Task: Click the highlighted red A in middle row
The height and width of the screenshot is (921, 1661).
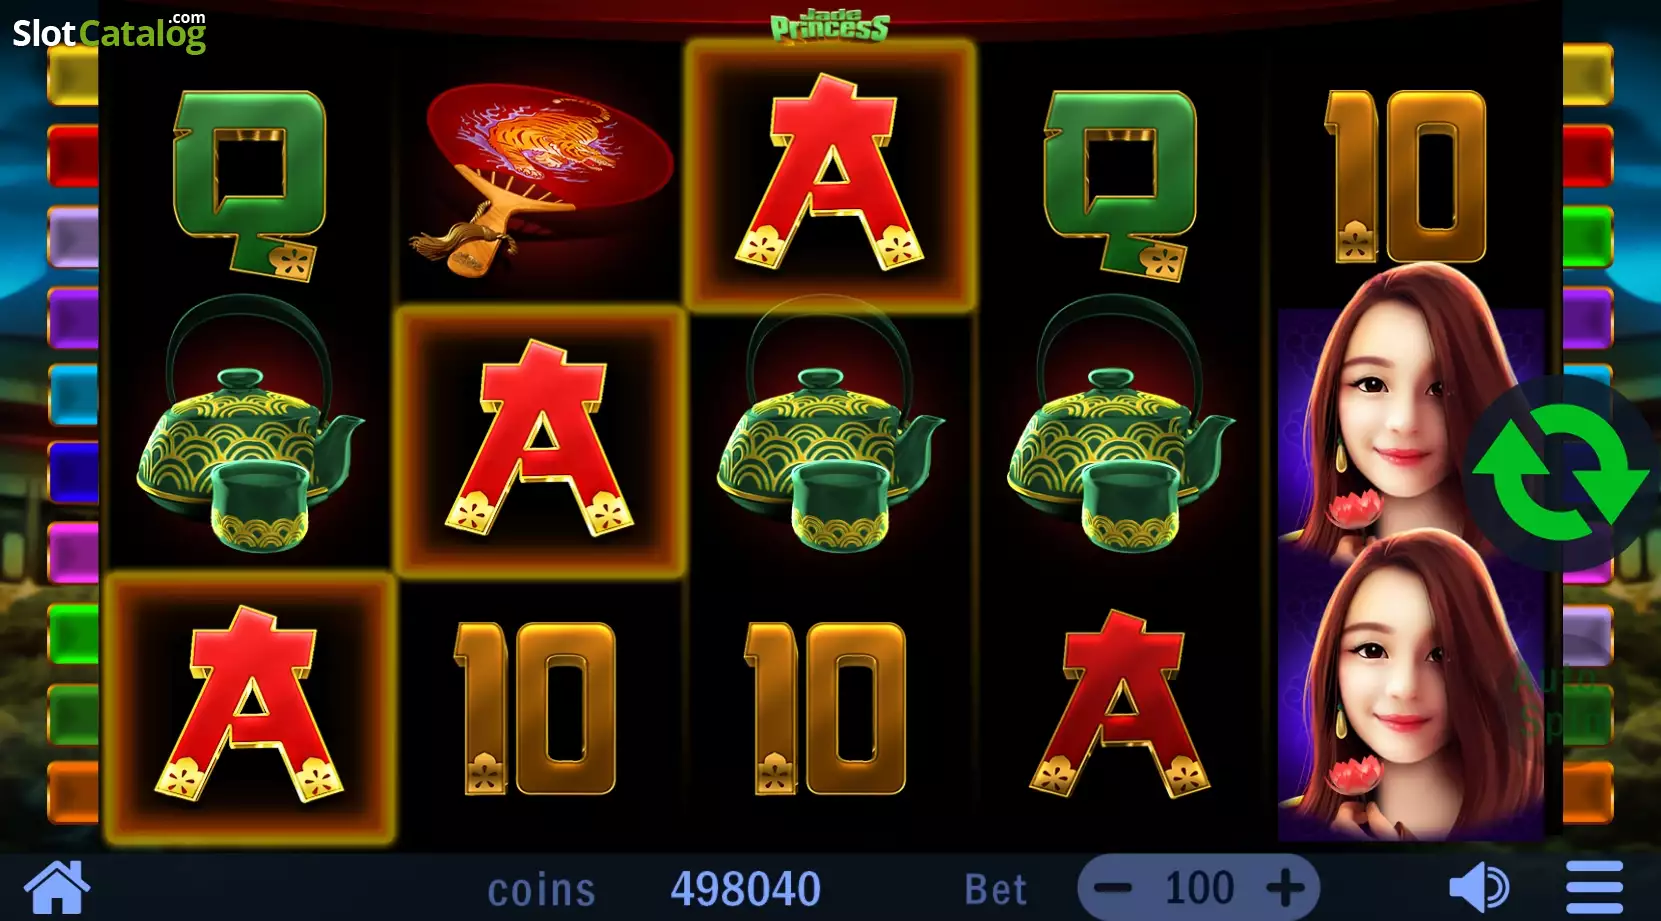Action: pos(540,441)
